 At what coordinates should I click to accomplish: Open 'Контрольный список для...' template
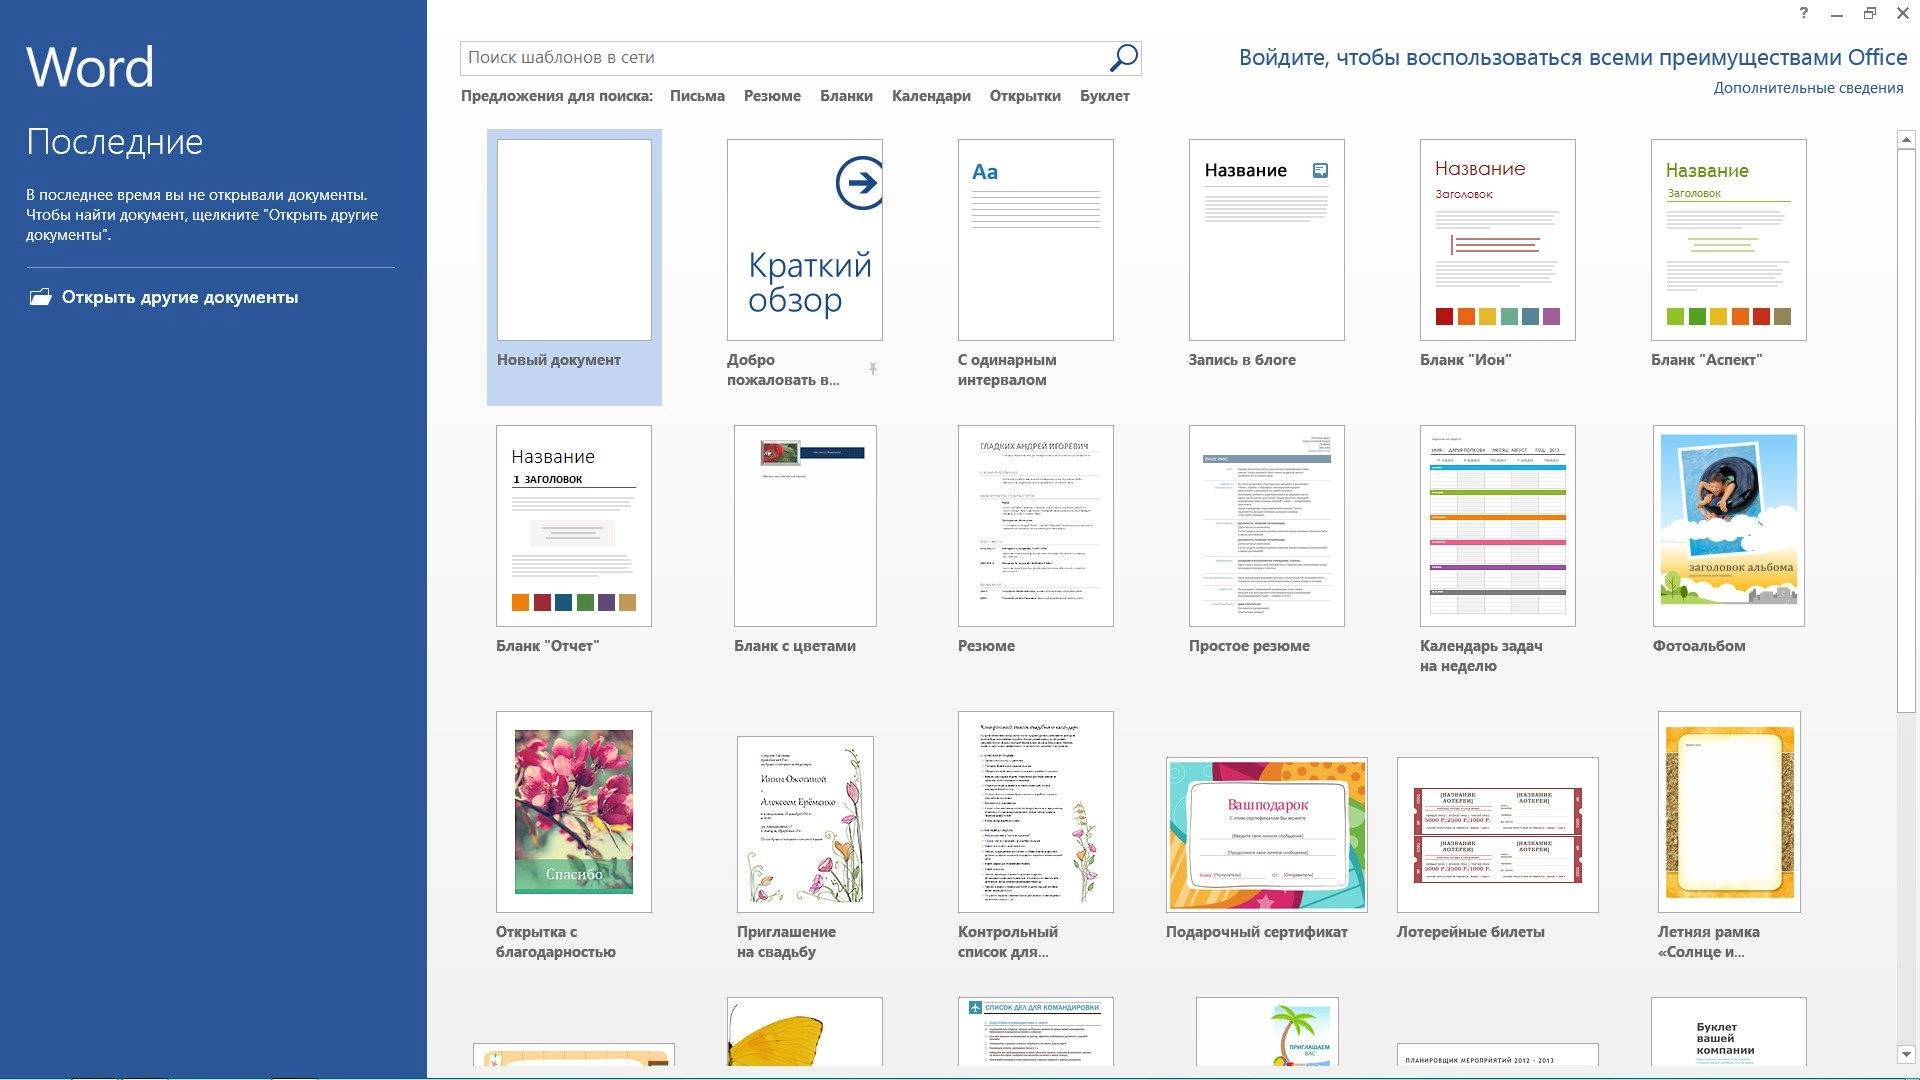click(1036, 812)
